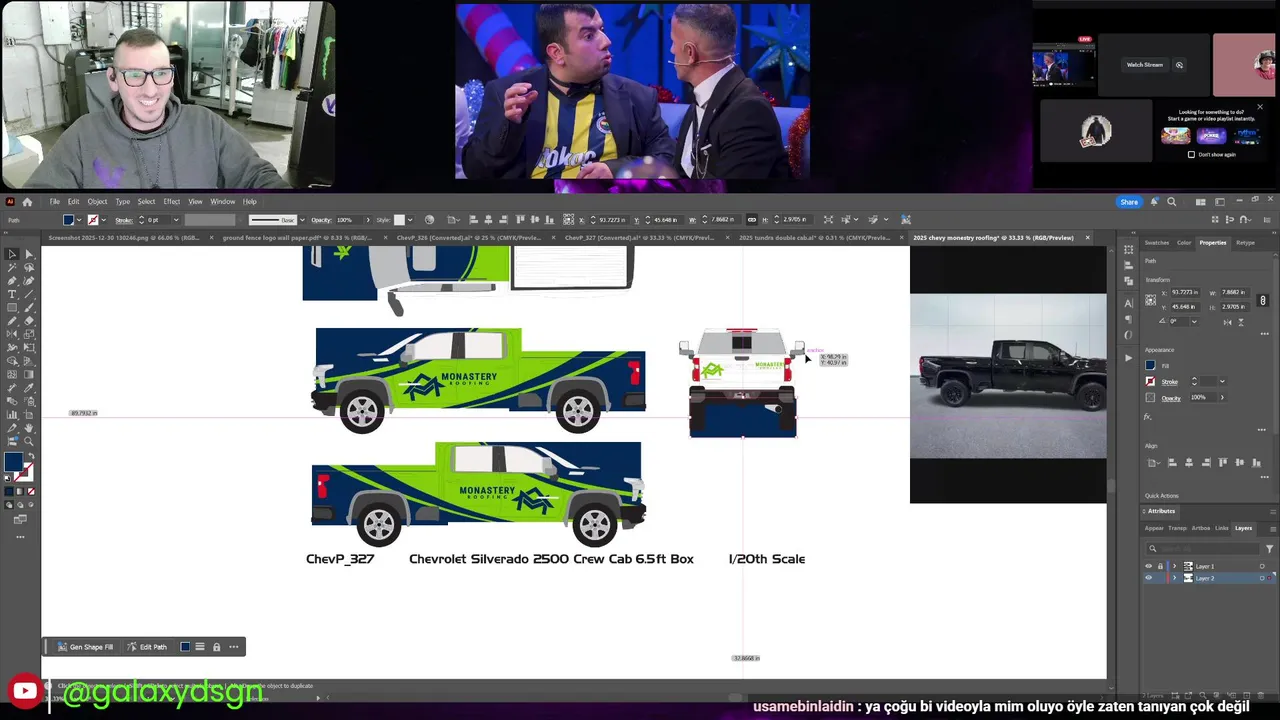
Task: Open stroke weight dropdown in control bar
Action: coord(176,219)
